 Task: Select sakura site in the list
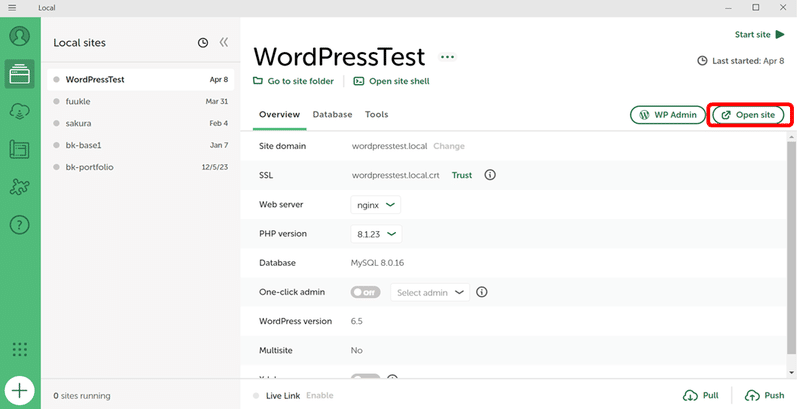(140, 123)
